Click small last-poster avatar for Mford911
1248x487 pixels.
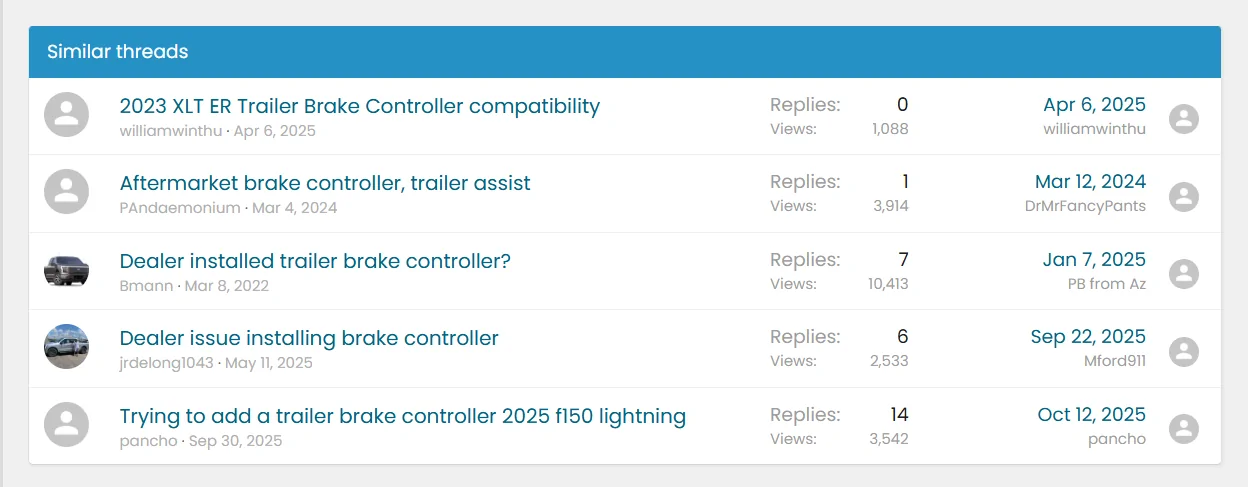pos(1184,351)
